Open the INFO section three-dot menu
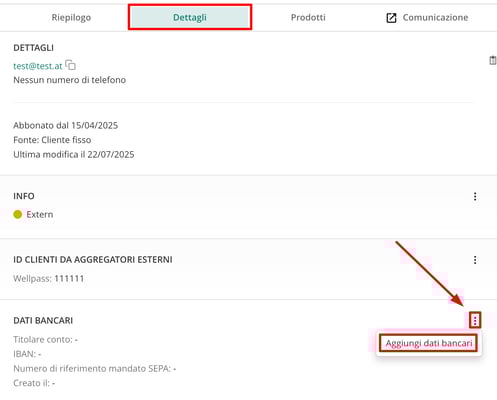This screenshot has width=497, height=400. coord(475,196)
